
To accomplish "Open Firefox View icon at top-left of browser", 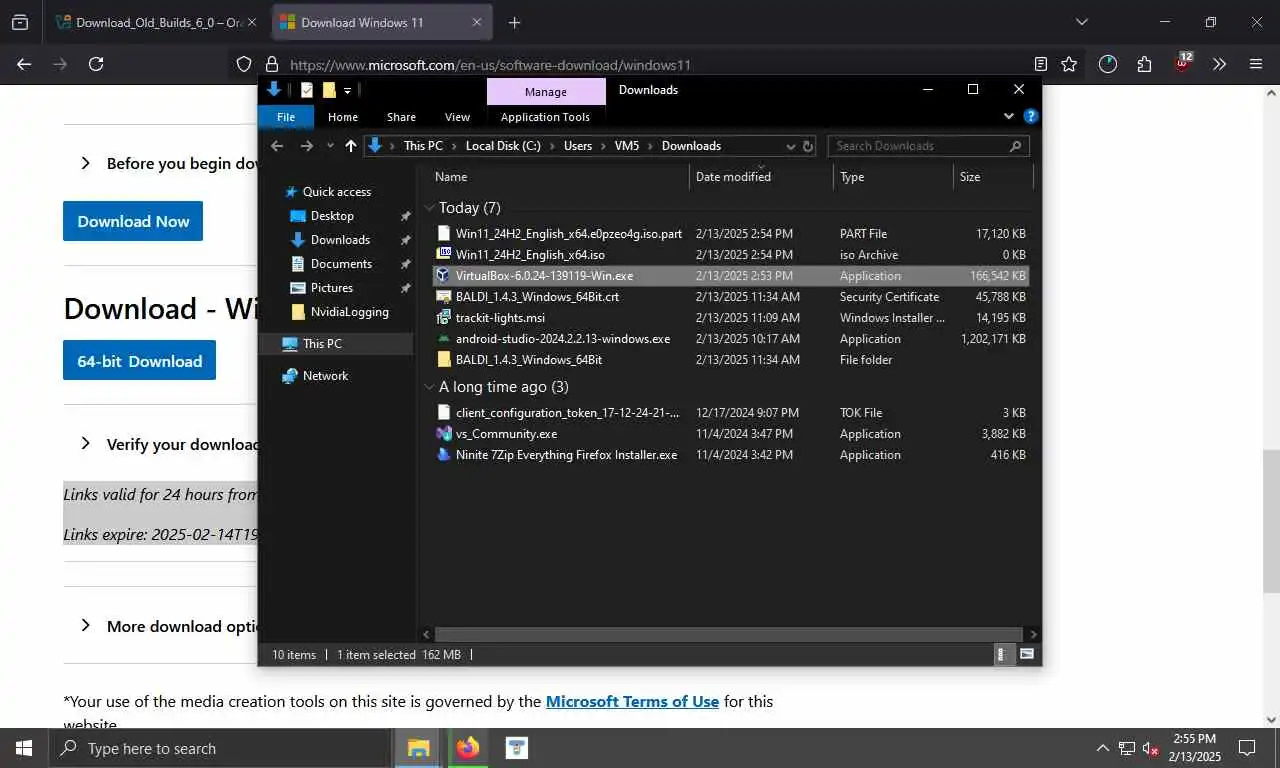I will [20, 22].
